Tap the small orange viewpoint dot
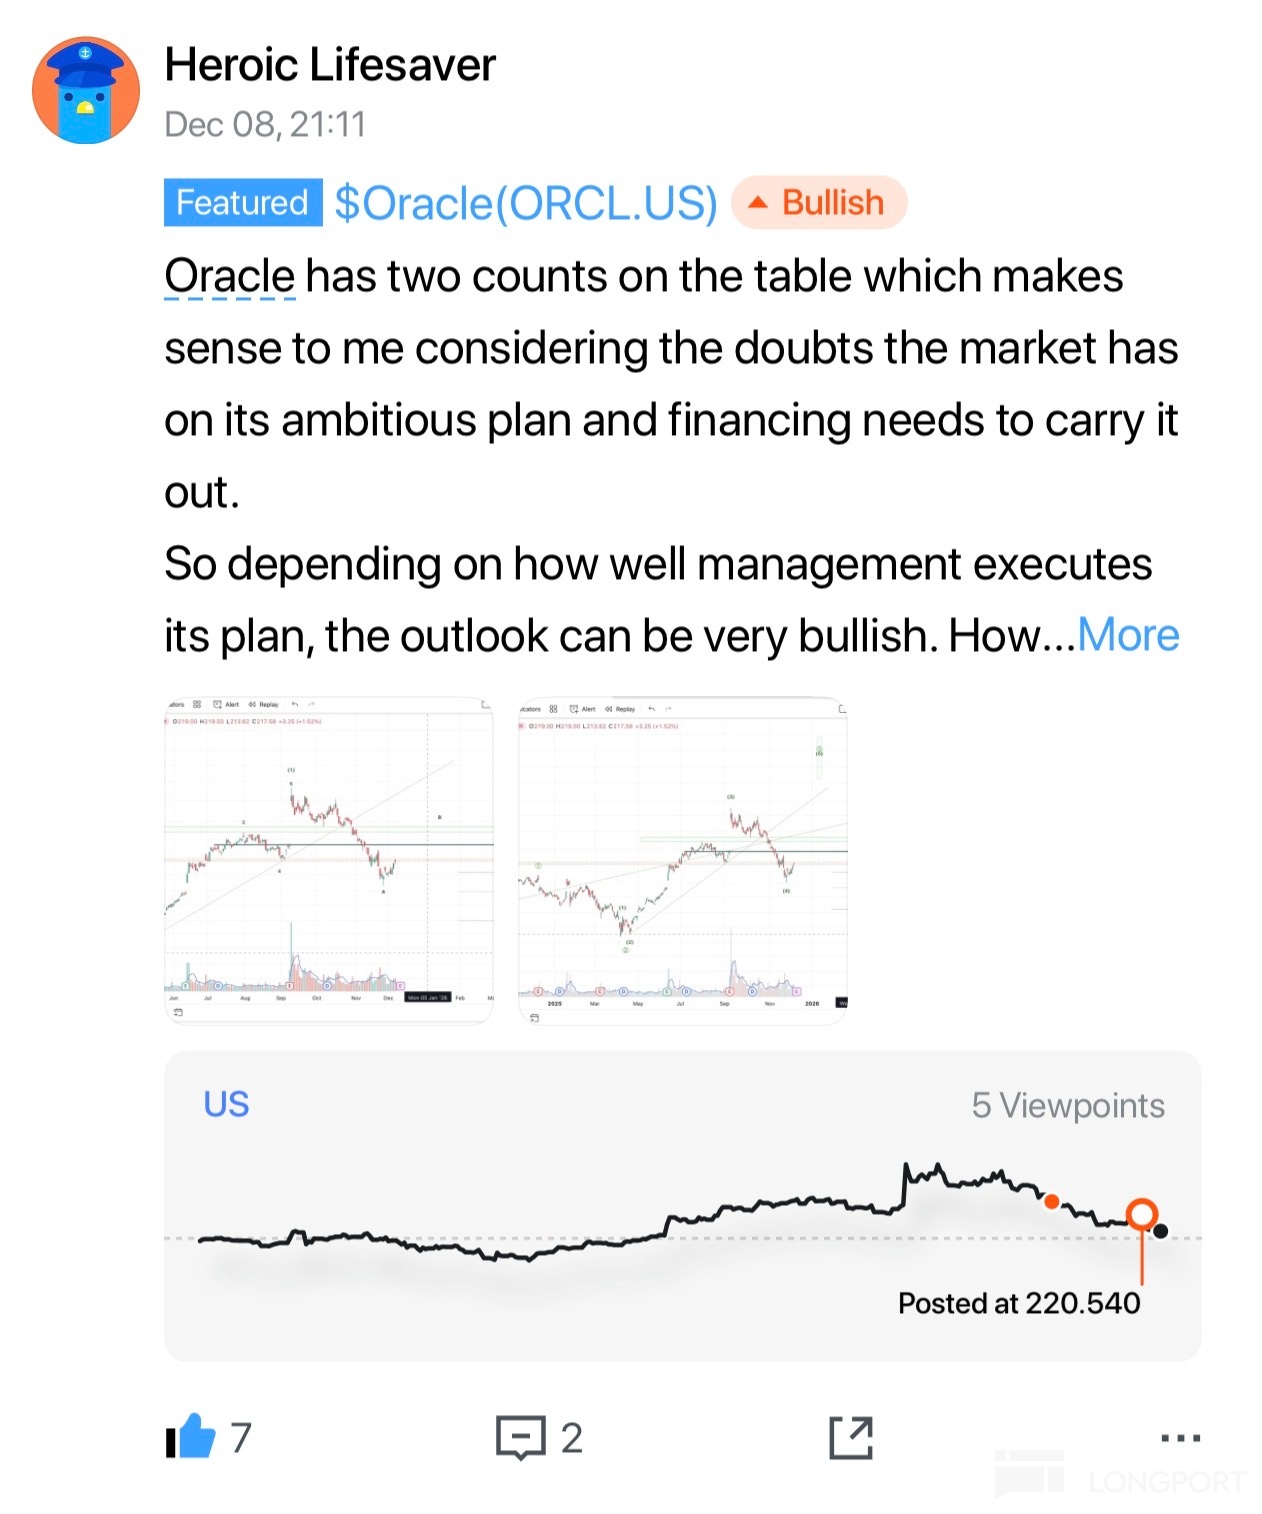The height and width of the screenshot is (1514, 1262). pyautogui.click(x=1051, y=1201)
